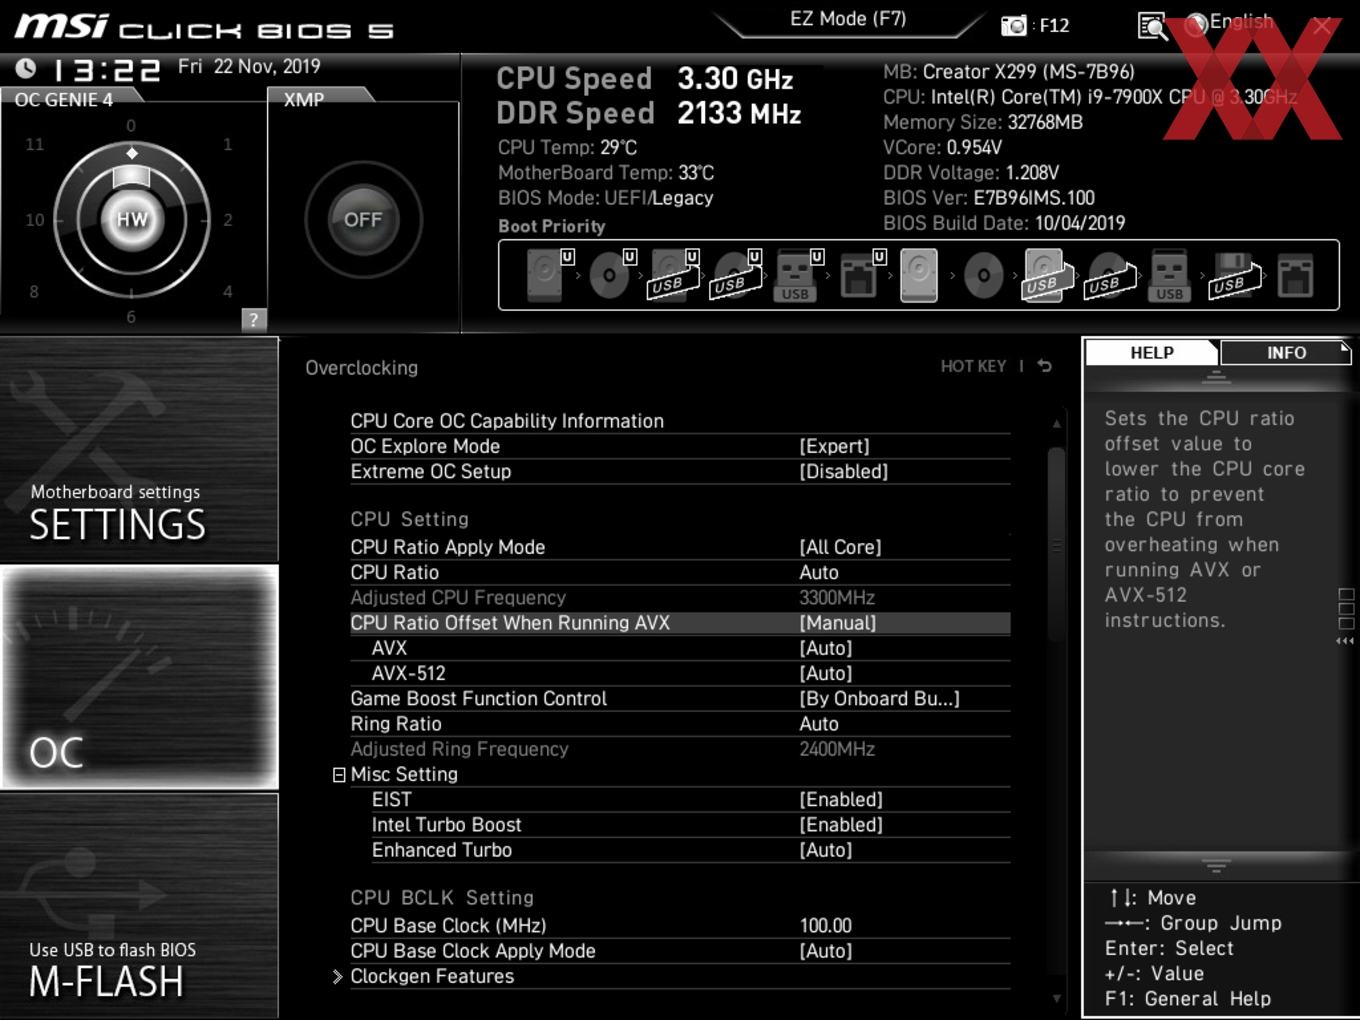Select the UEFI CD/DVD boot icon
This screenshot has width=1360, height=1020.
[x=611, y=275]
